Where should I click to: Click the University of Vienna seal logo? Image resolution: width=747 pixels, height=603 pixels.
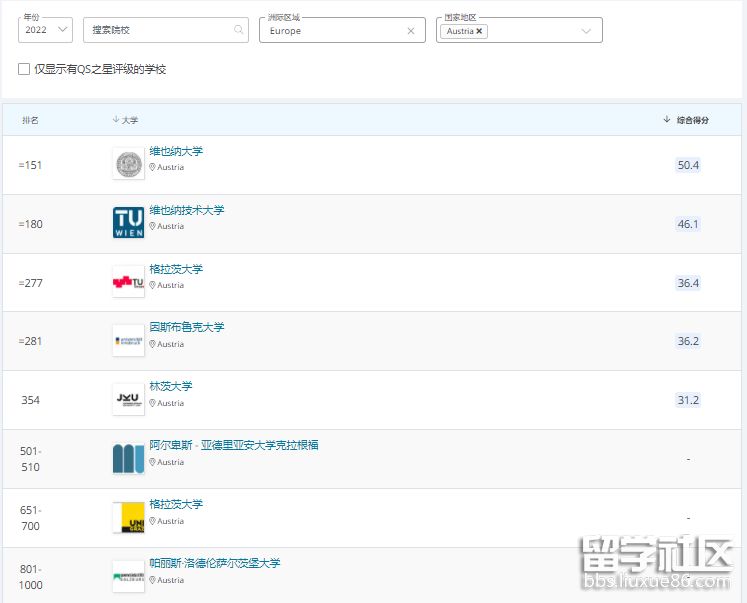tap(128, 164)
